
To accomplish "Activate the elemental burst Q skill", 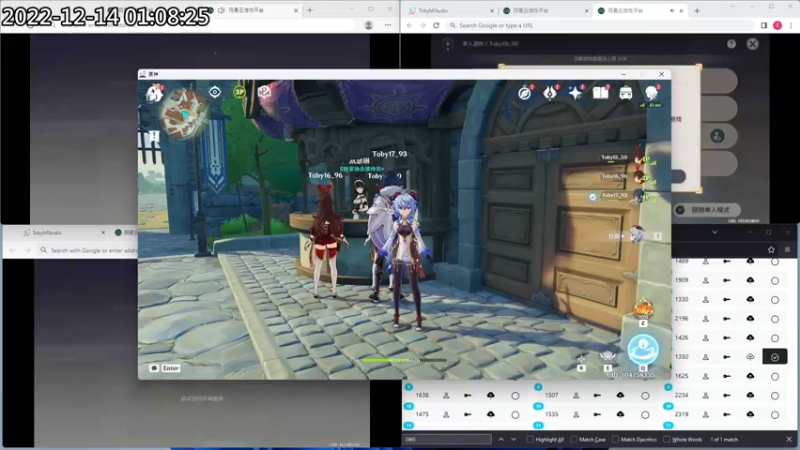I will click(x=643, y=350).
